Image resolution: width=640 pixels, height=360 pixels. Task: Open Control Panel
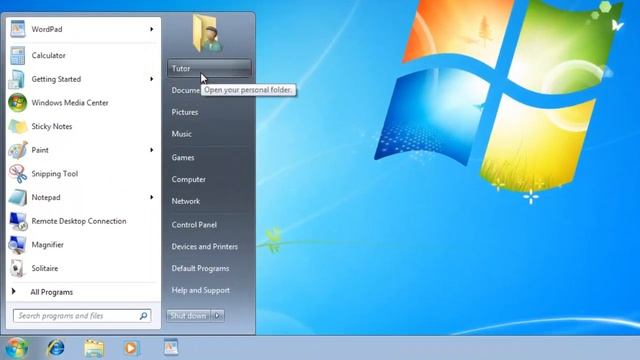point(194,224)
